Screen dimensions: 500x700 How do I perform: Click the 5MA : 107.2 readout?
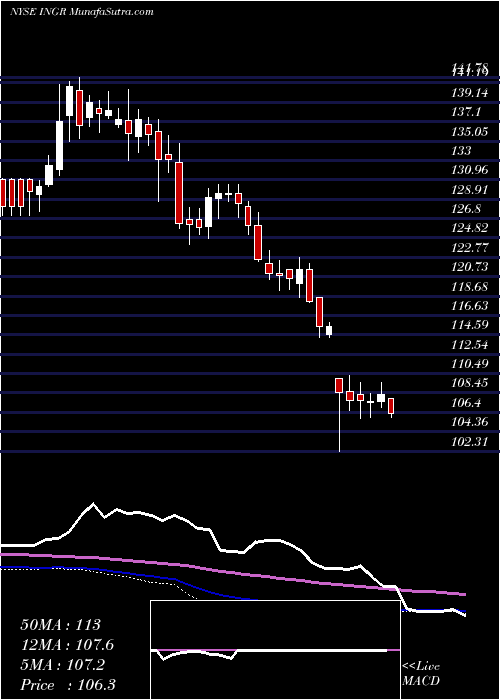tap(62, 665)
